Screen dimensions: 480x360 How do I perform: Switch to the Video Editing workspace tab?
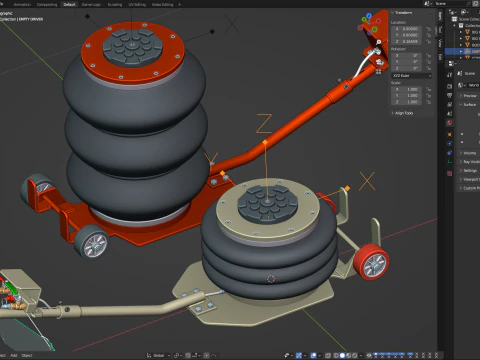162,4
